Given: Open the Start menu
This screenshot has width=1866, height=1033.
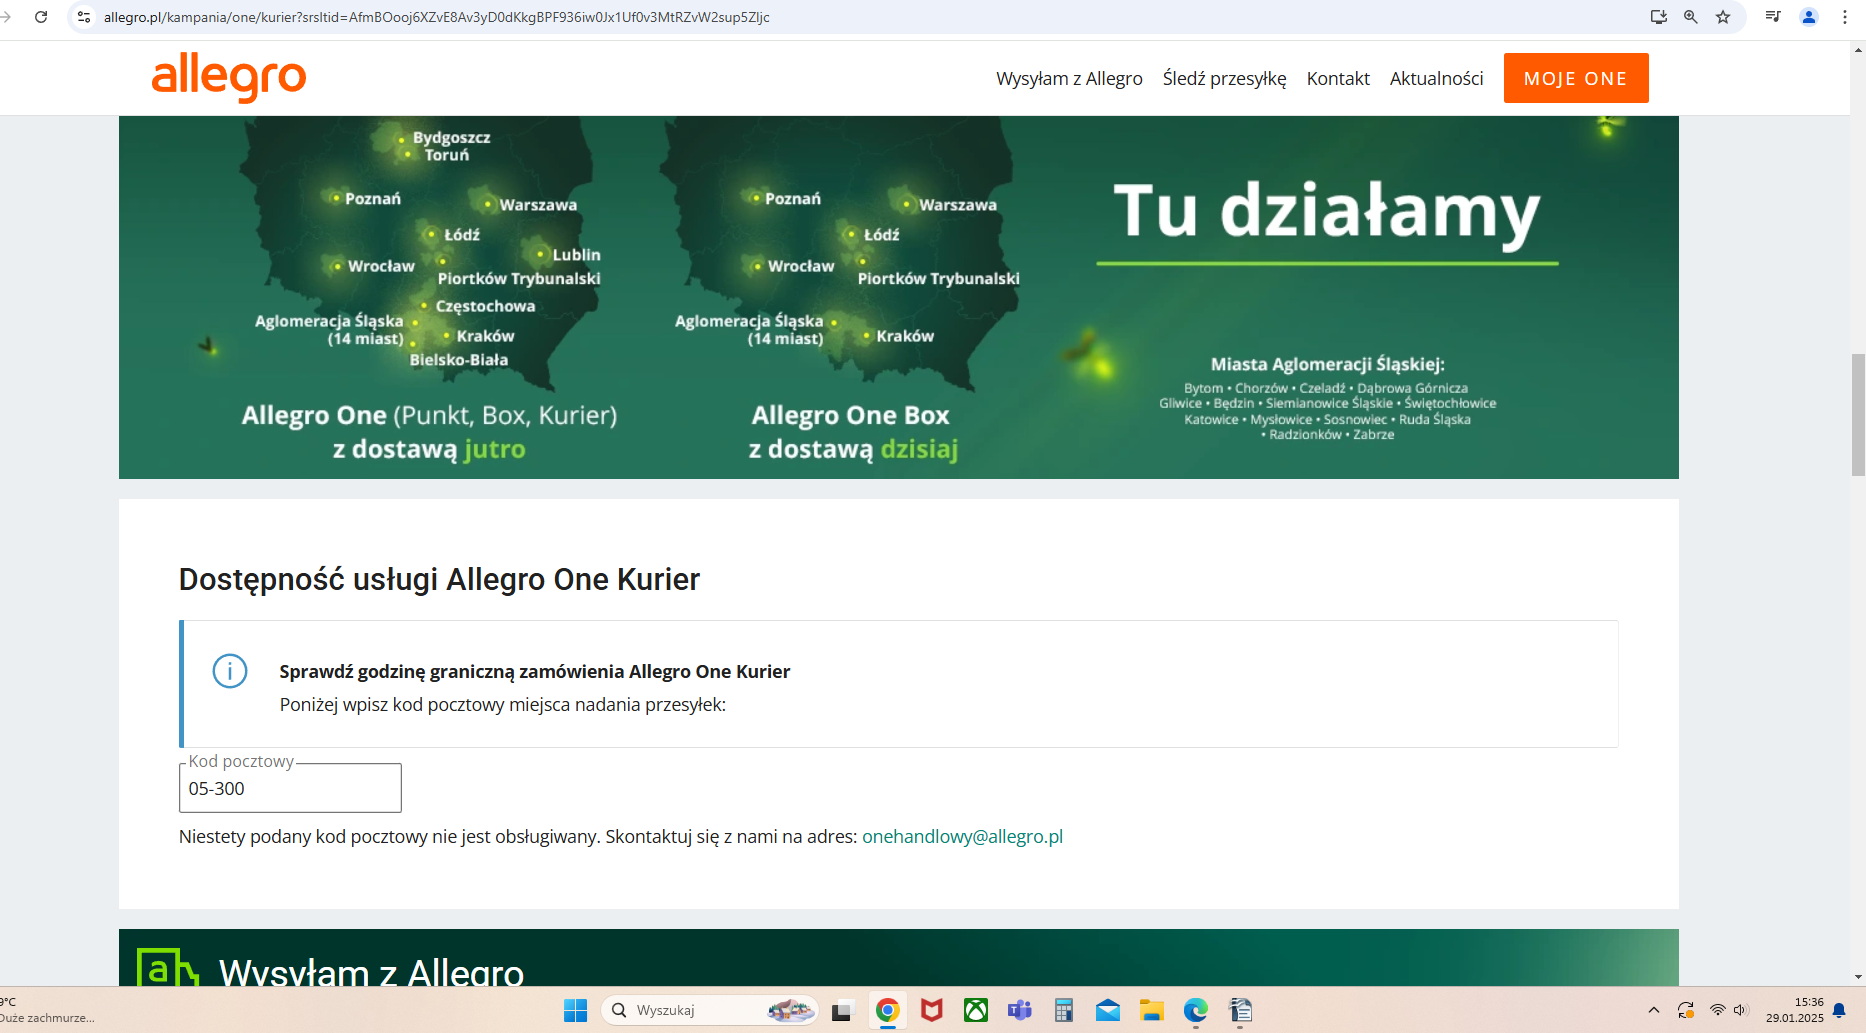Looking at the screenshot, I should 575,1010.
